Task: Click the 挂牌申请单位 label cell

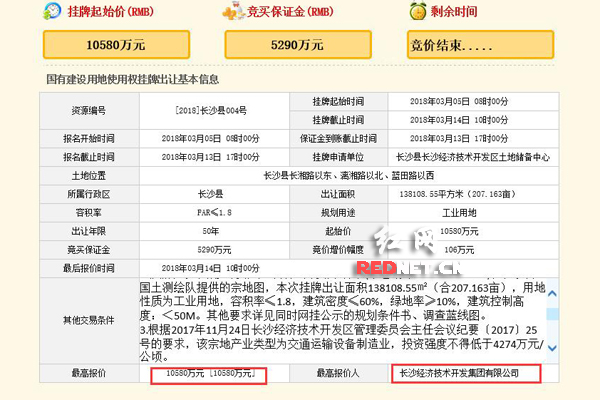Action: click(x=339, y=157)
